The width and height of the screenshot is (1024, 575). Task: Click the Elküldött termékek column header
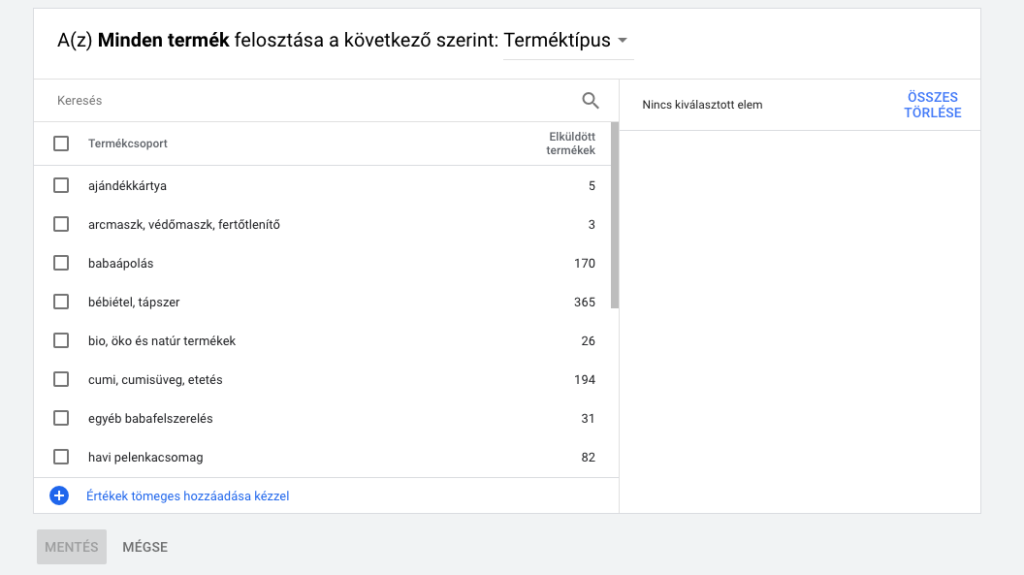[570, 144]
